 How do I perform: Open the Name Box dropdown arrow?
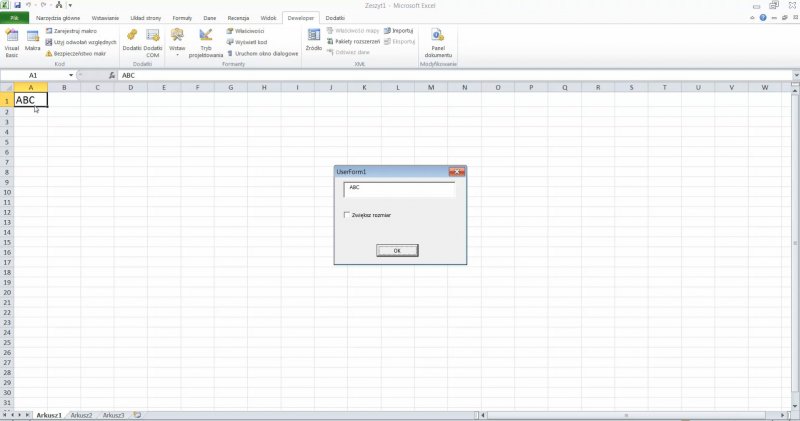(x=71, y=75)
